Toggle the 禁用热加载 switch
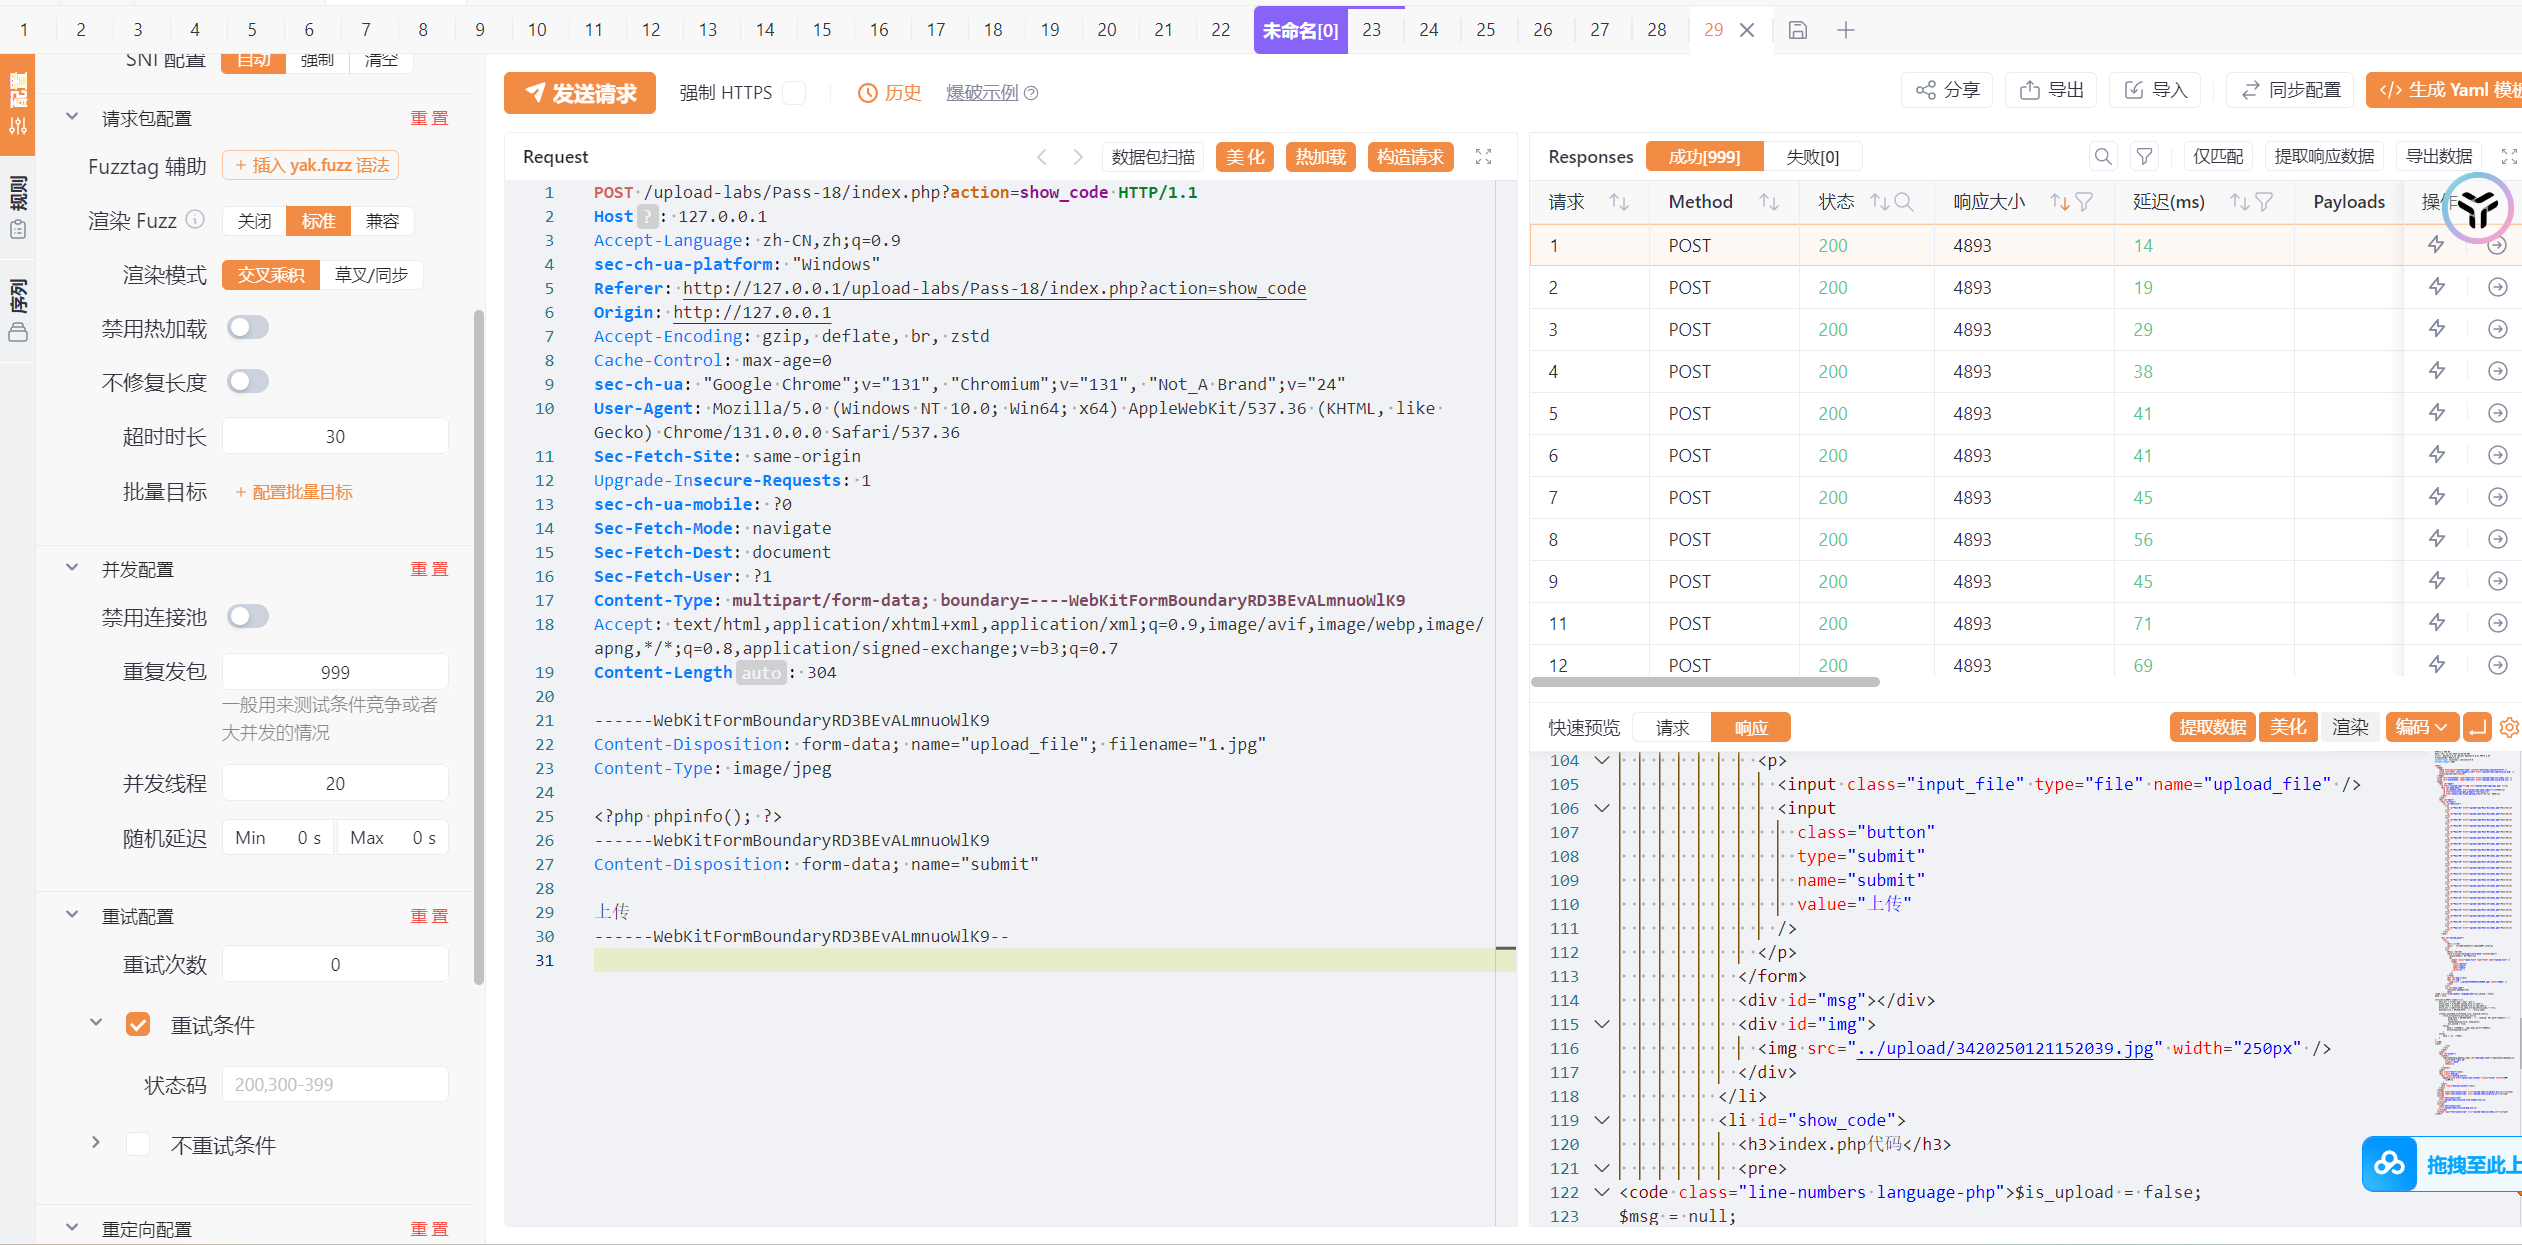The height and width of the screenshot is (1245, 2522). [x=247, y=328]
